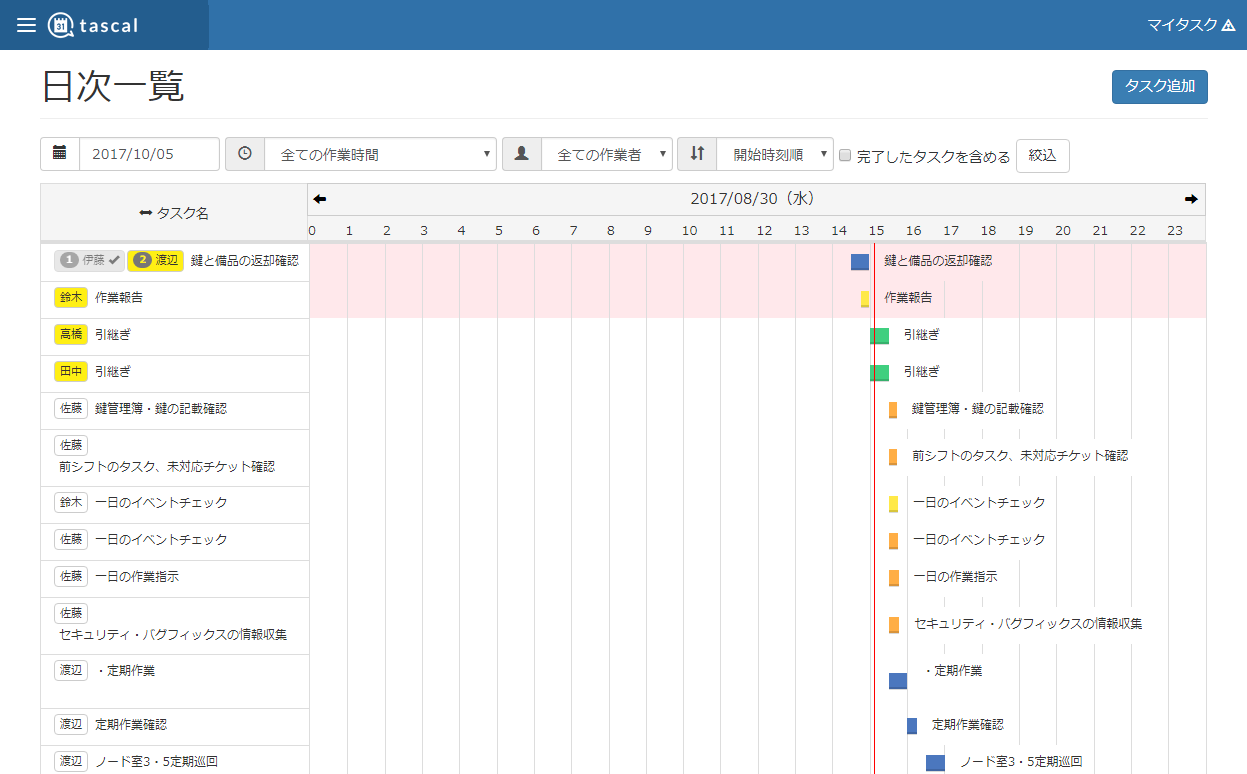Screen dimensions: 1247x774
Task: Open 開始時刻順 sort dropdown
Action: point(775,154)
